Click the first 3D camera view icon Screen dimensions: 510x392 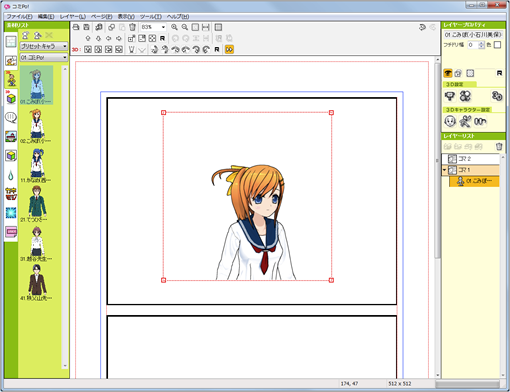coord(88,49)
